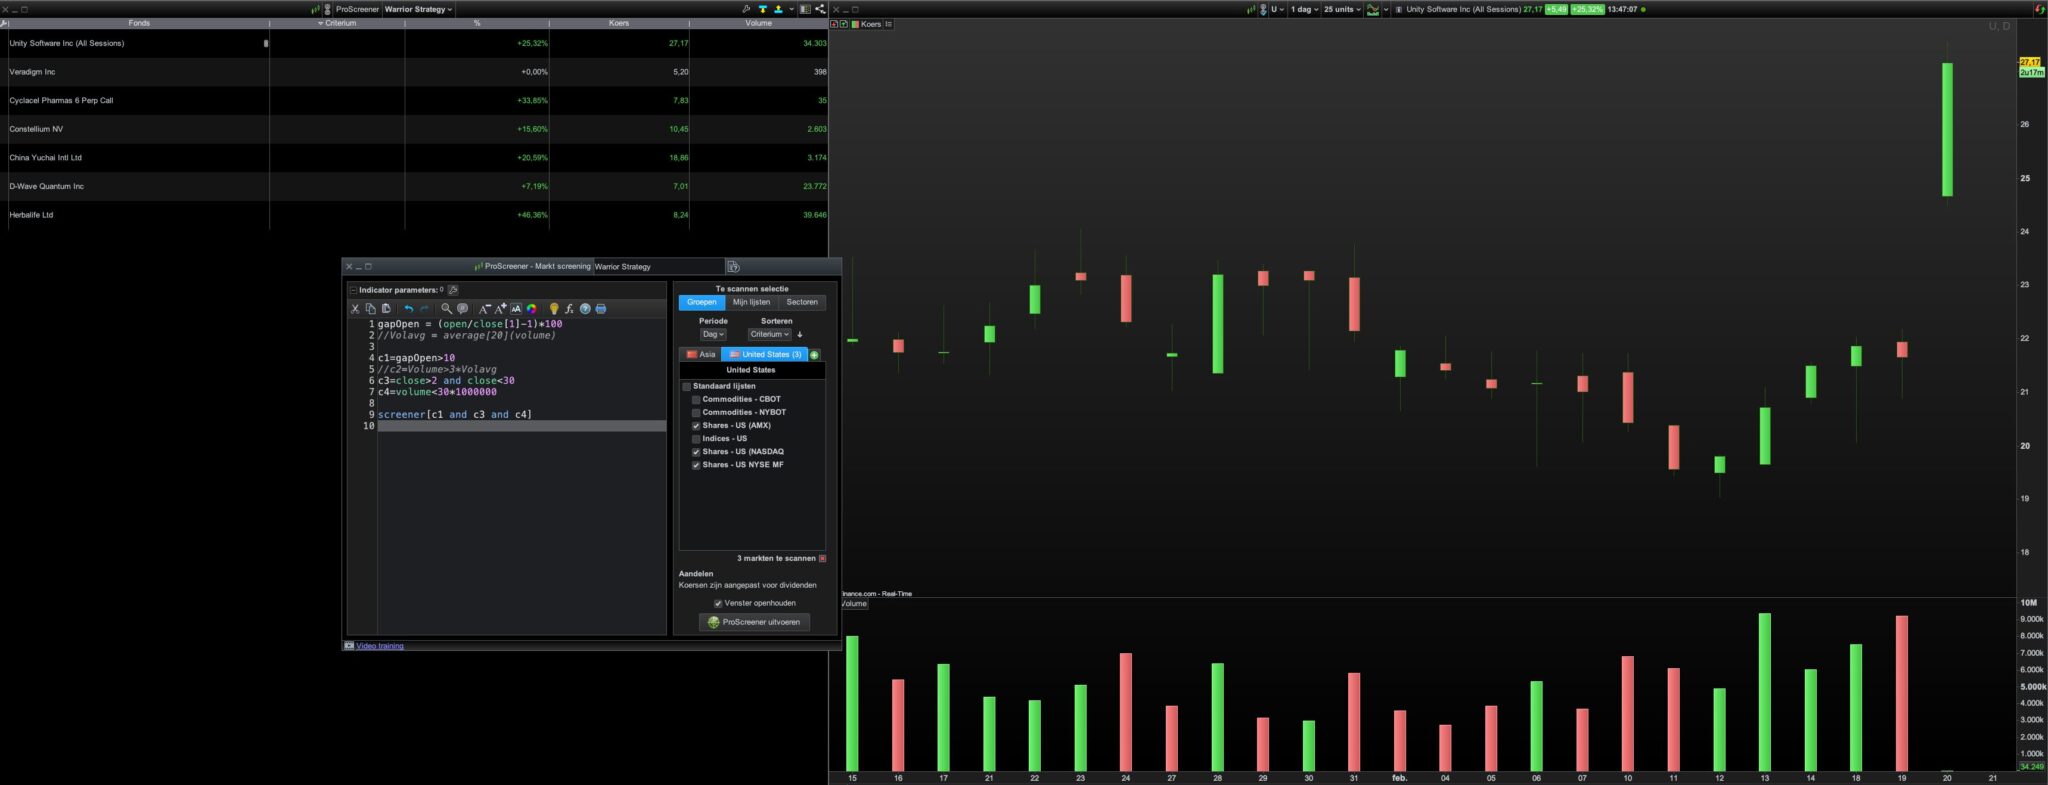Enable the Commodities - CBOT checkbox
The height and width of the screenshot is (785, 2048).
(x=696, y=400)
